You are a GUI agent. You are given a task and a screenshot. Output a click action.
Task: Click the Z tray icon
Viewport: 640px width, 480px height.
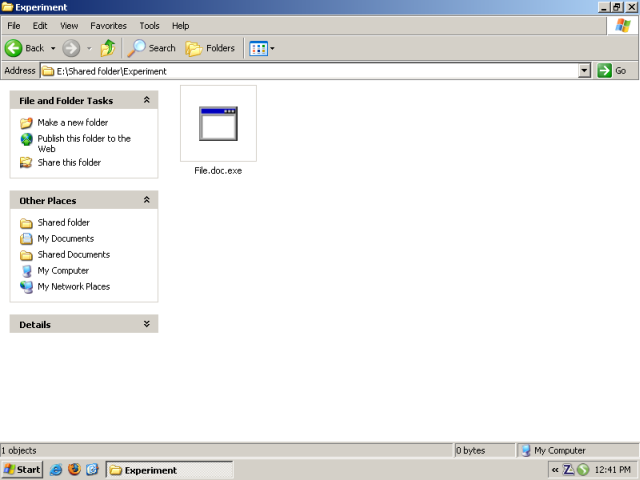pyautogui.click(x=568, y=470)
